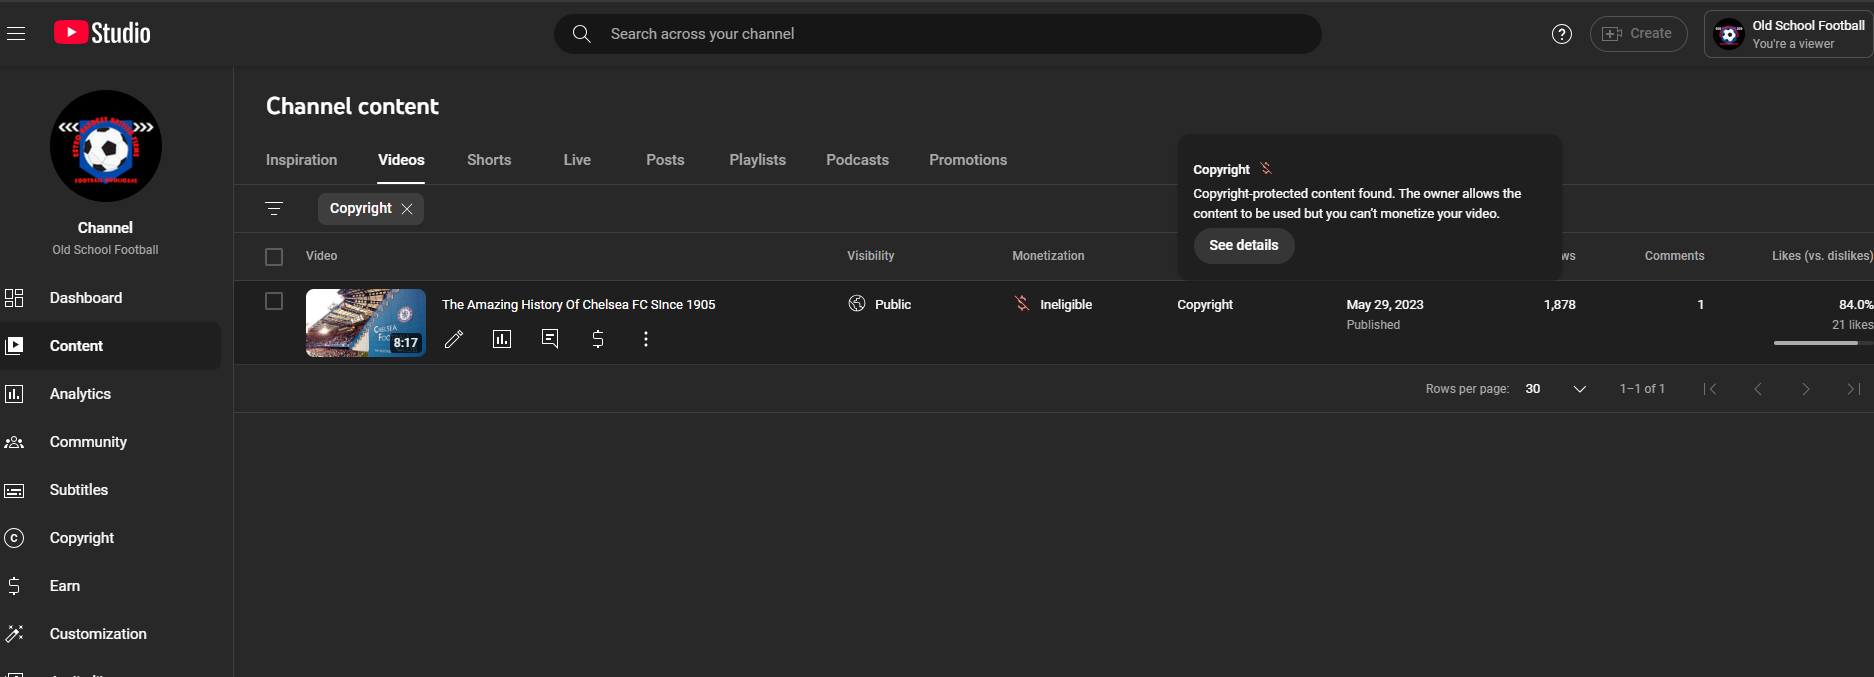
Task: Click the YouTube Studio logo
Action: coord(102,33)
